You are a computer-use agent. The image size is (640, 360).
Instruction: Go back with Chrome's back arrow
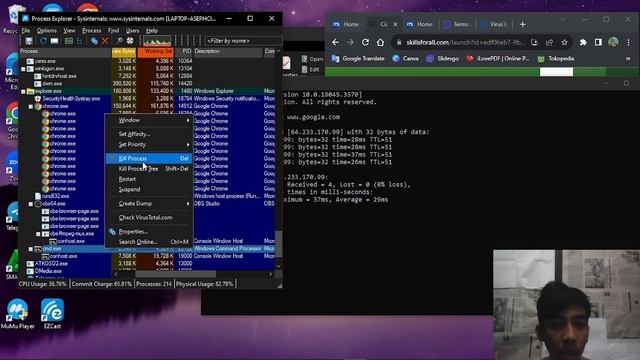point(335,42)
